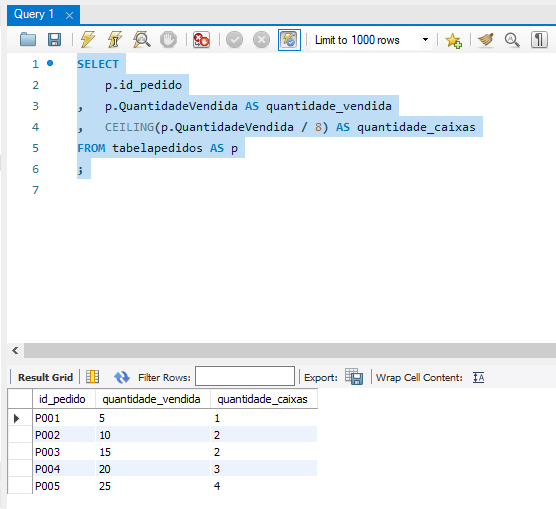556x509 pixels.
Task: Save the query as a favorite snippet
Action: click(453, 40)
